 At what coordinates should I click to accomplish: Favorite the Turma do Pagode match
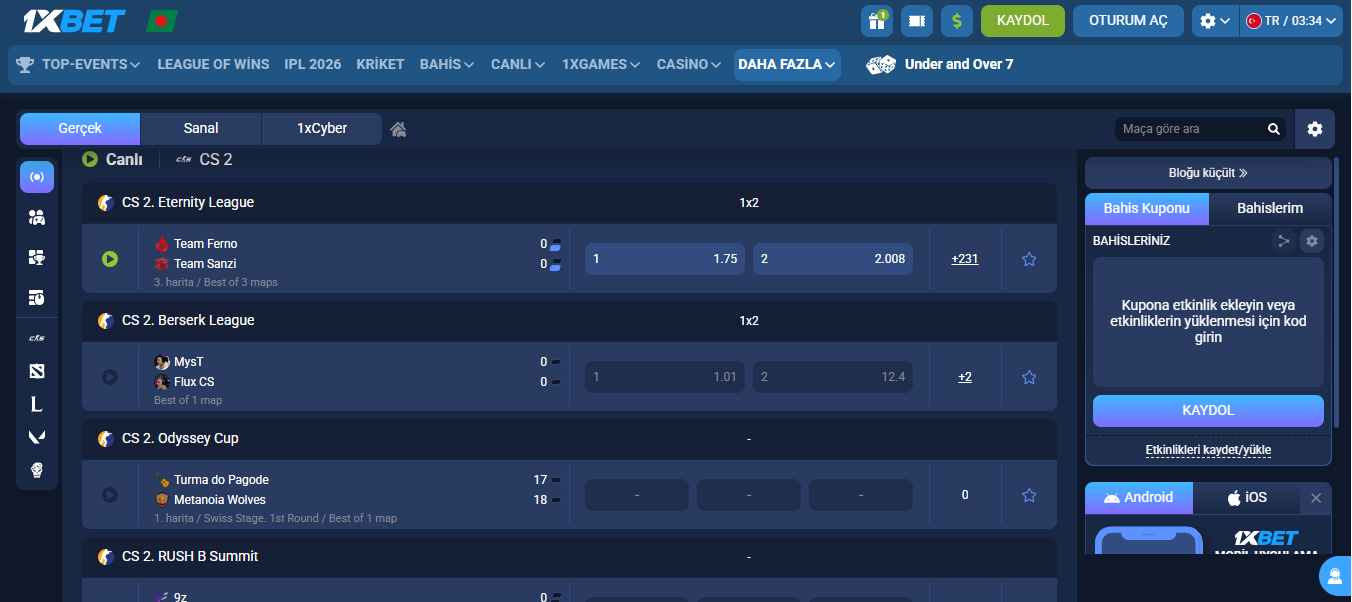(x=1029, y=495)
